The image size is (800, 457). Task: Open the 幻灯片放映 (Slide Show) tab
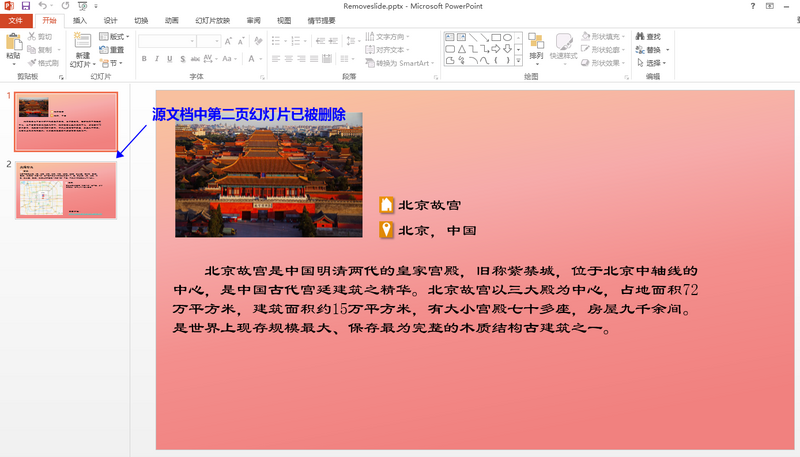point(212,20)
